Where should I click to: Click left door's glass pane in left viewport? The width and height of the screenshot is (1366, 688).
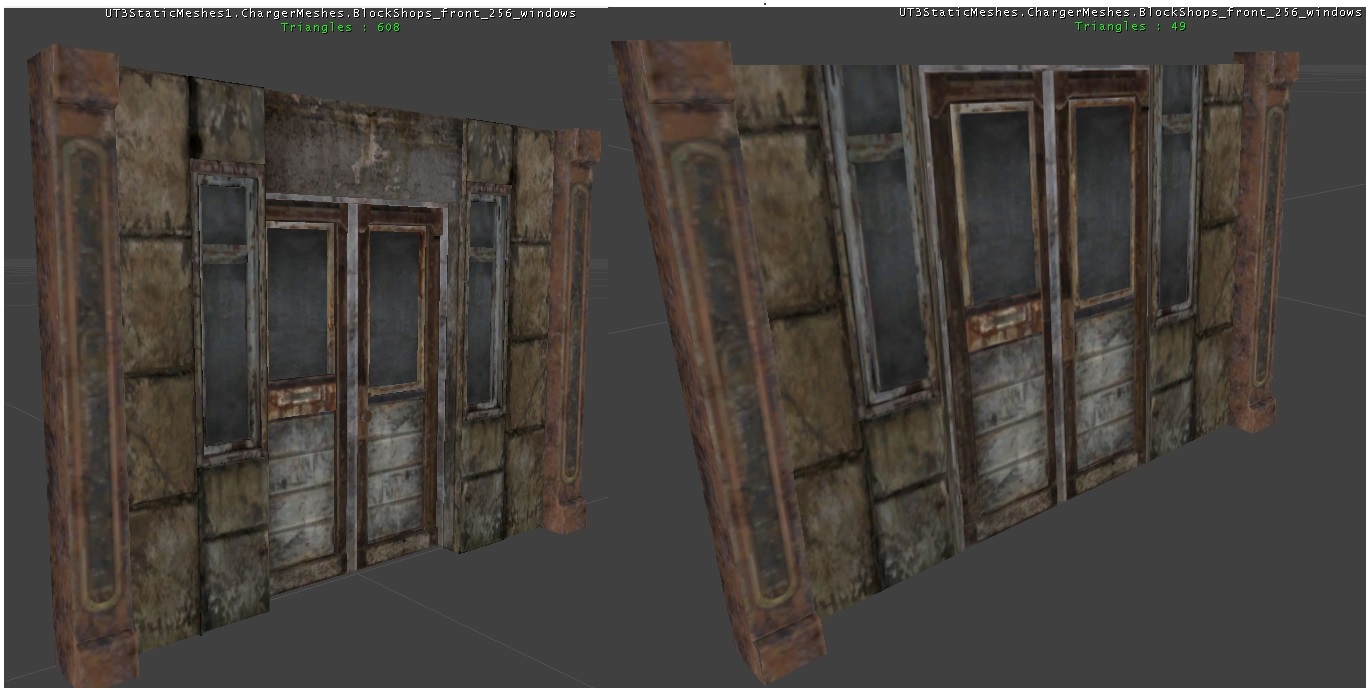(x=300, y=303)
